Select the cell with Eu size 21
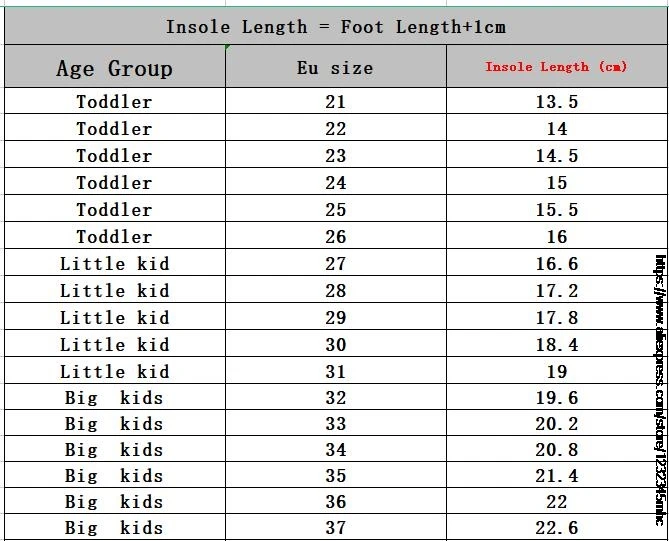 point(336,101)
